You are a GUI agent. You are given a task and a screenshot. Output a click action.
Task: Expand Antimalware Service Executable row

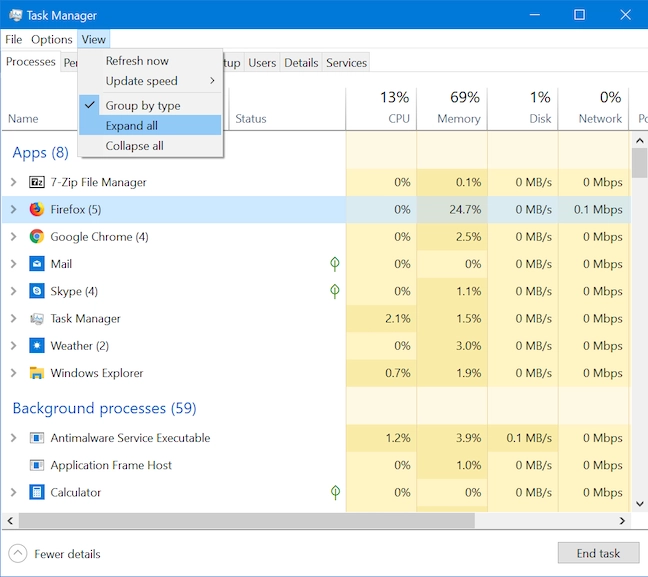click(x=13, y=438)
